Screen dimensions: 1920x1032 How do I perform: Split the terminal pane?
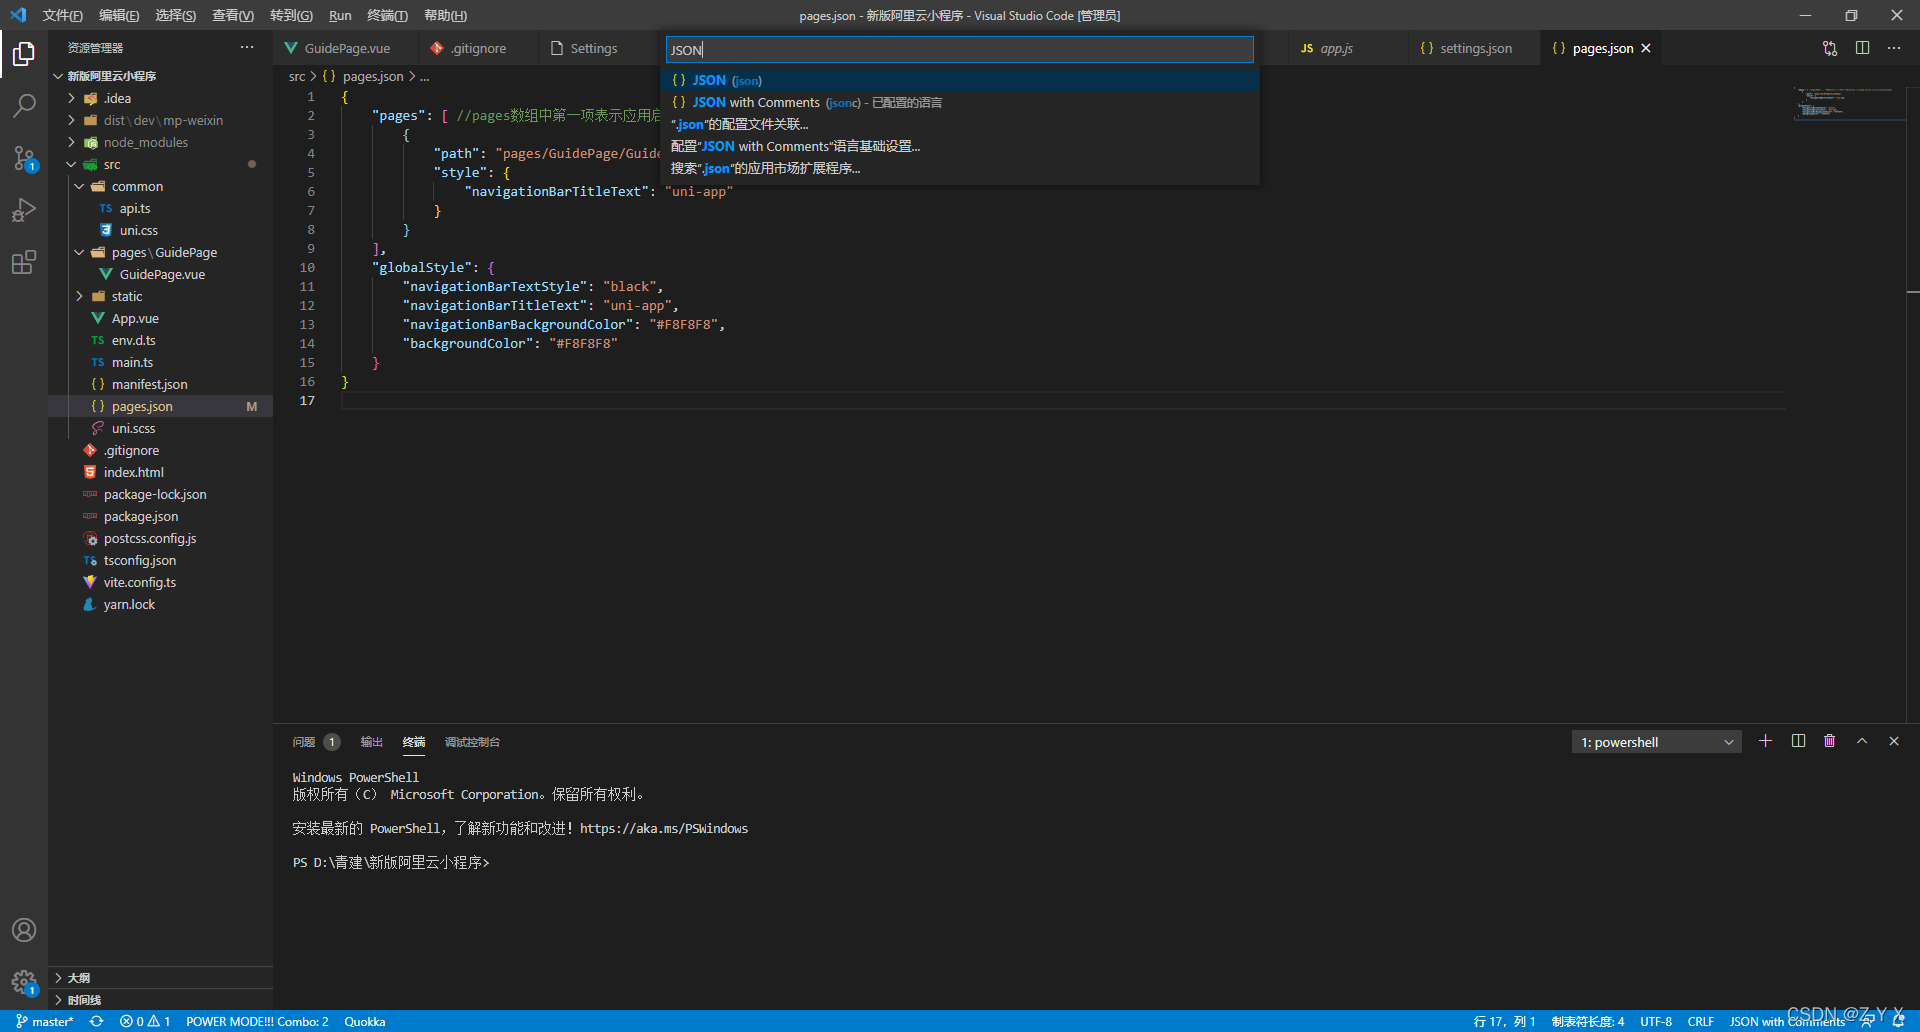pyautogui.click(x=1798, y=741)
